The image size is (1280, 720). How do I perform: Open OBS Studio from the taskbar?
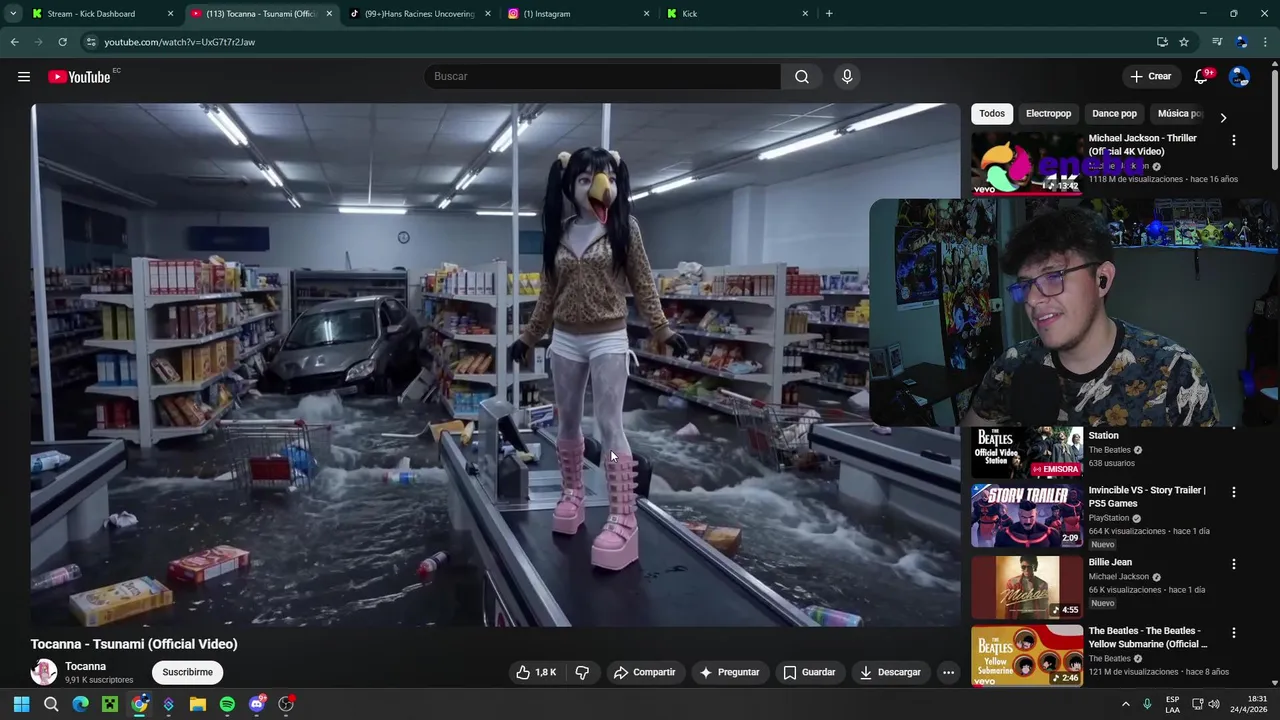[286, 704]
